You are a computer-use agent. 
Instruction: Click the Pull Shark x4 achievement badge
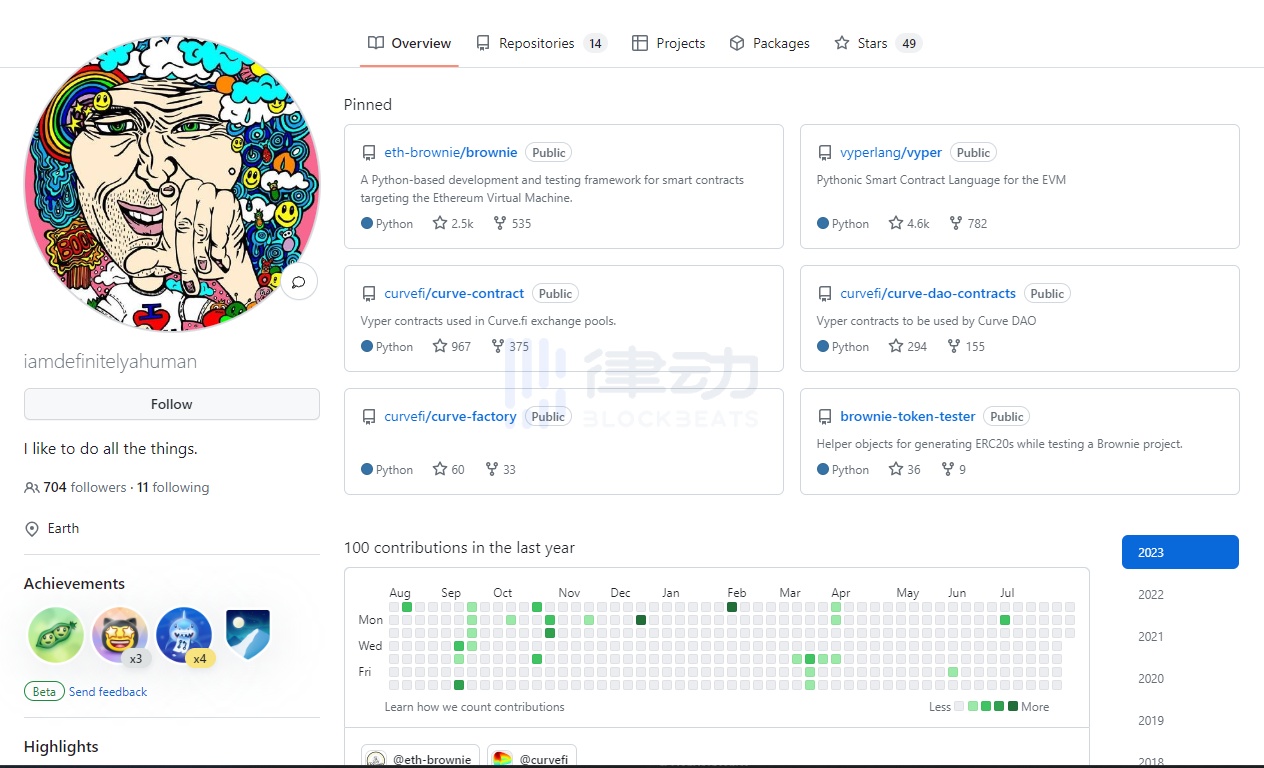(x=184, y=635)
